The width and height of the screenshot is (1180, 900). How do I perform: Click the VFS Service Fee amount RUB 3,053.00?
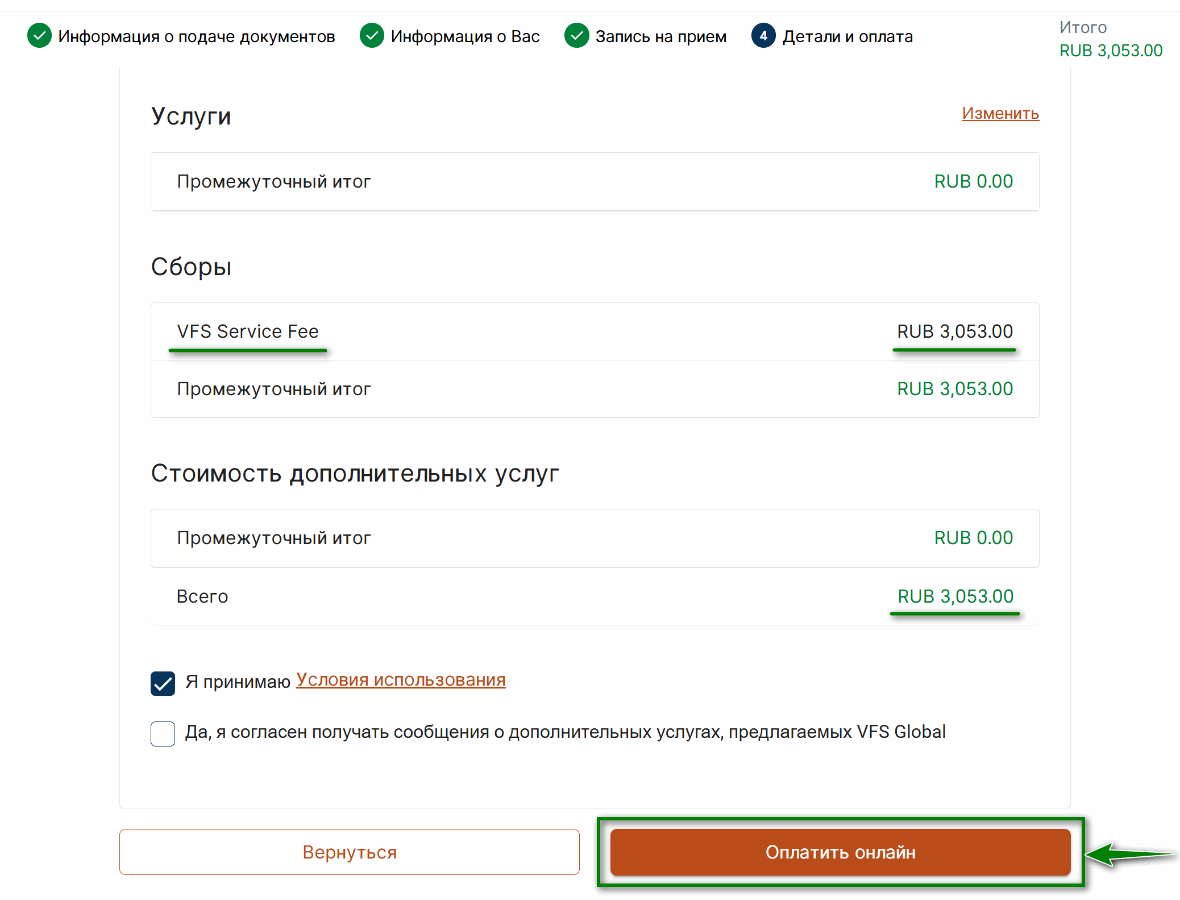pyautogui.click(x=954, y=331)
